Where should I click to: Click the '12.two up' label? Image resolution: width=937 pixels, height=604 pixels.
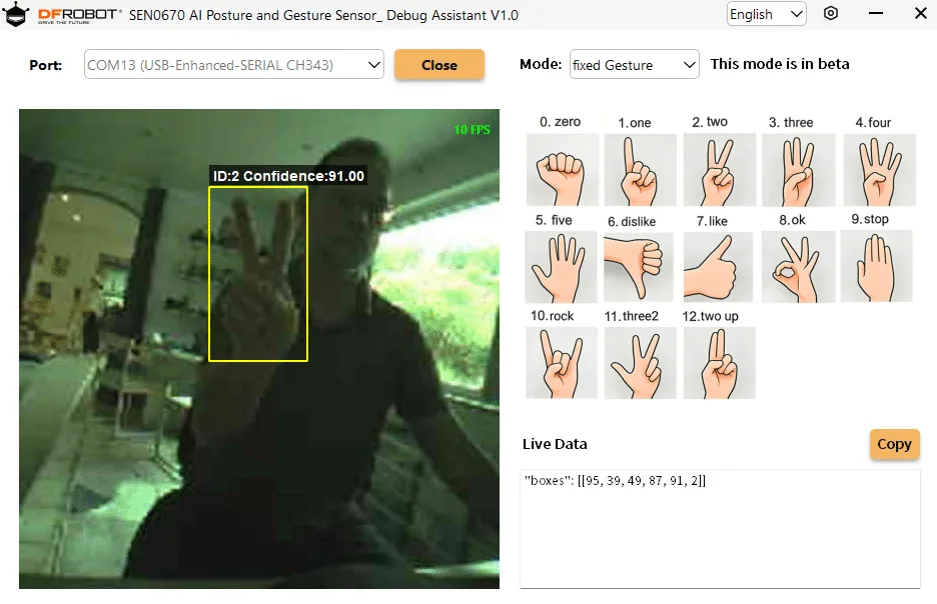[x=711, y=317]
